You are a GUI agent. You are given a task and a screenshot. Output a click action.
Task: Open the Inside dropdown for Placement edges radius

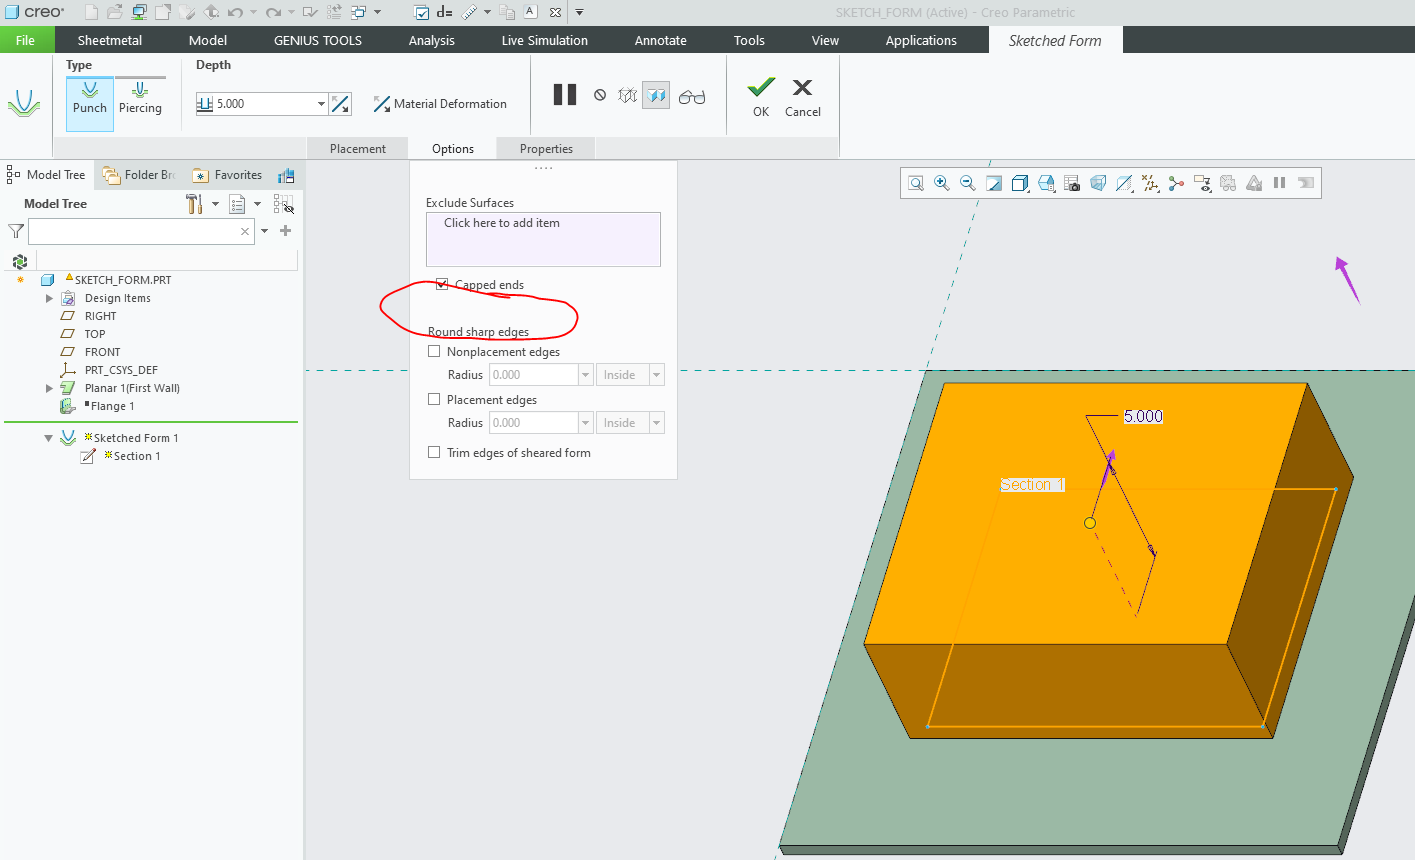tap(655, 422)
